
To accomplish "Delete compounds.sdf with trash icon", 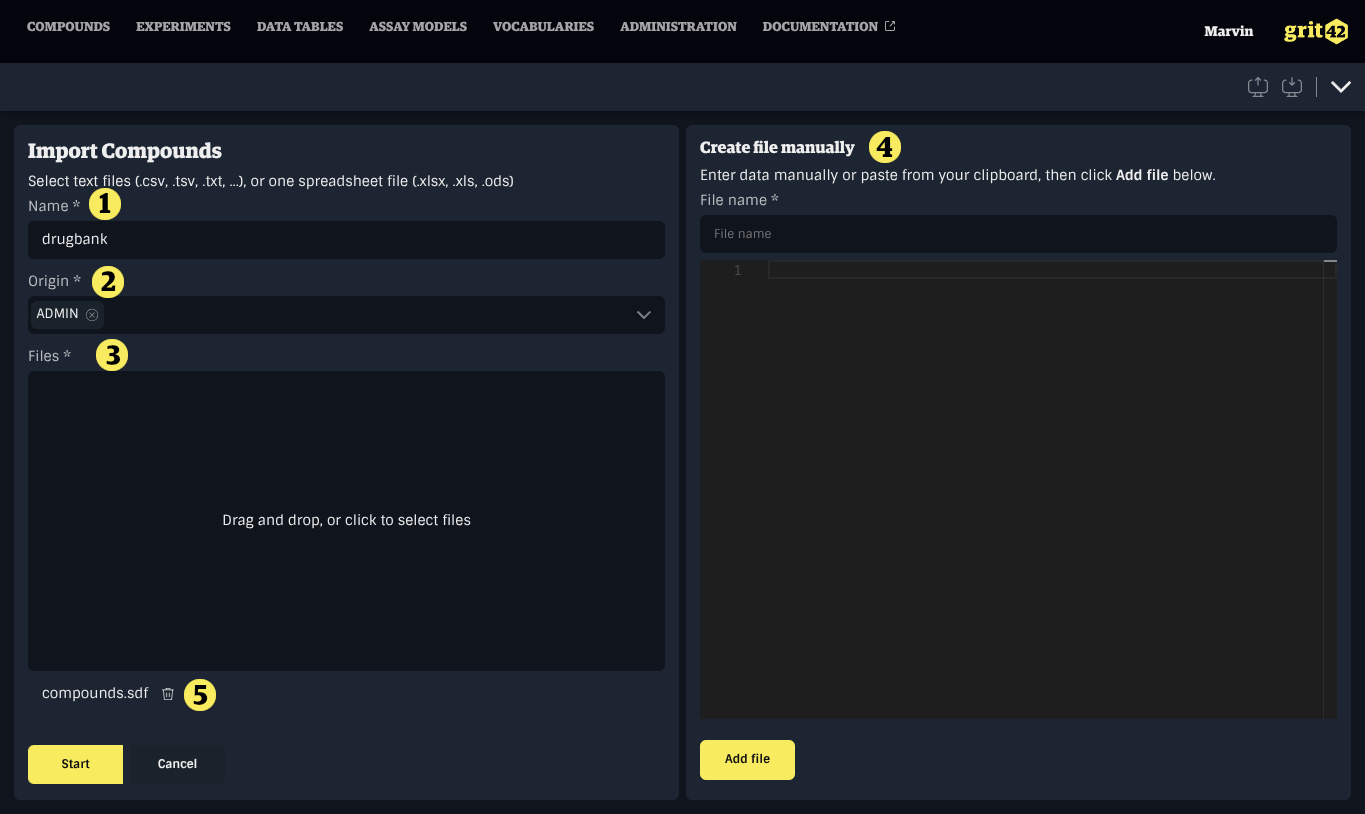I will tap(168, 694).
